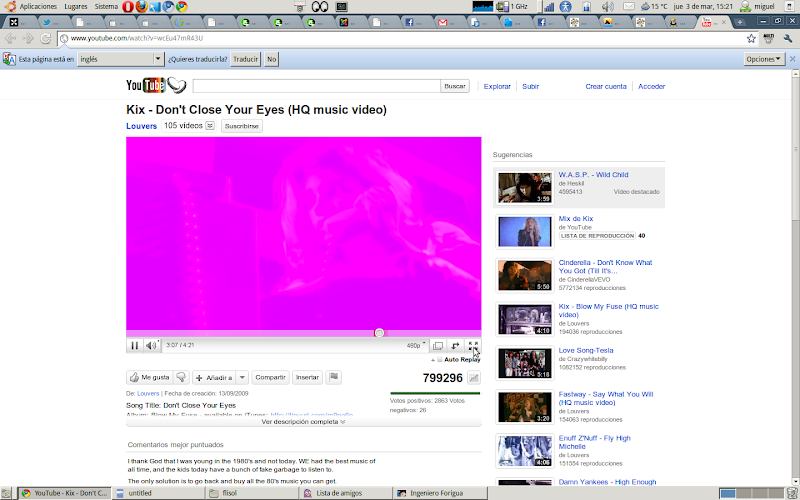Click the Compartir button
Image resolution: width=800 pixels, height=500 pixels.
(270, 378)
